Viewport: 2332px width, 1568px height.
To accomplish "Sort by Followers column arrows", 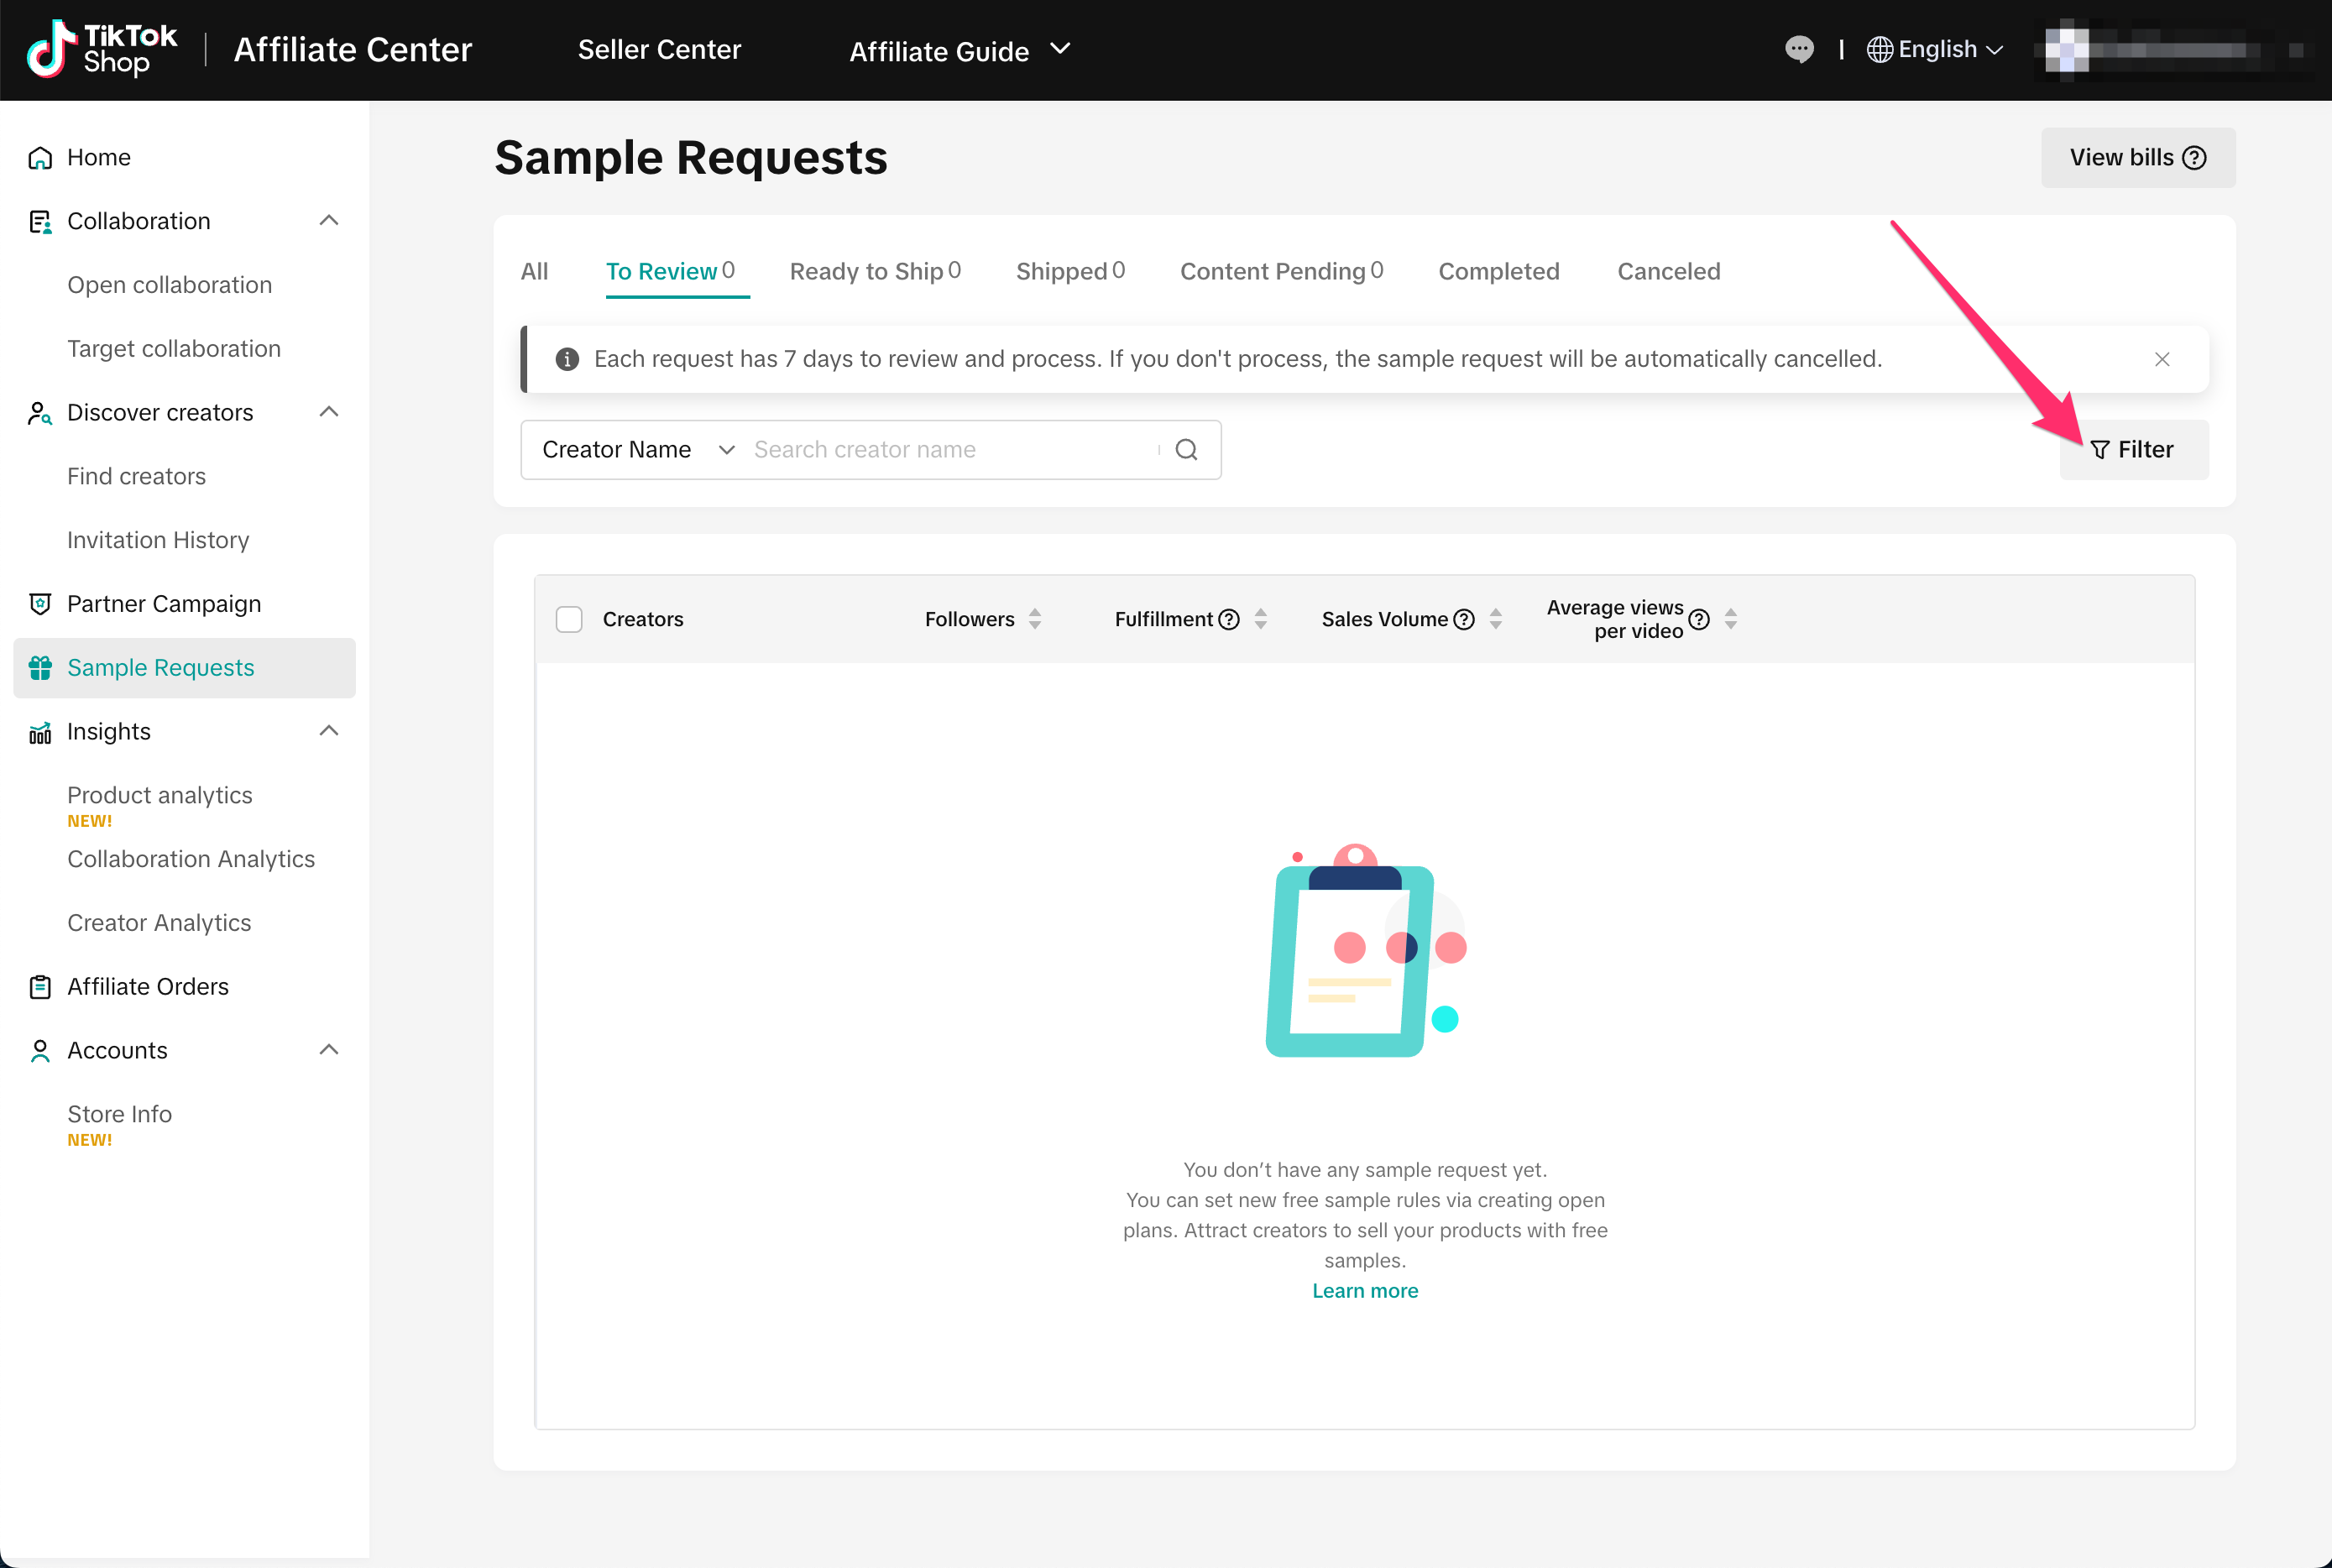I will (x=1035, y=619).
